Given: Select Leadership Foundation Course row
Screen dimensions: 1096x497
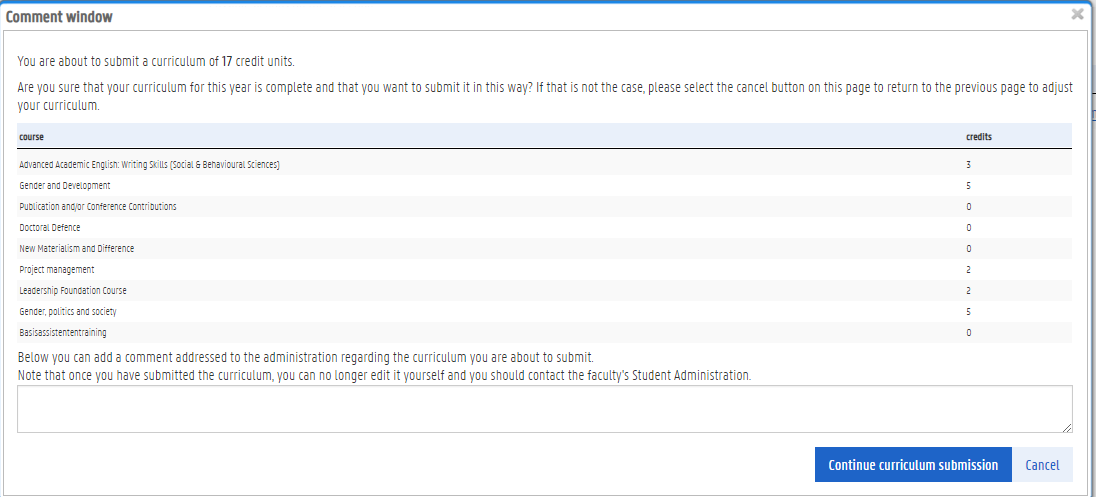Looking at the screenshot, I should click(73, 290).
